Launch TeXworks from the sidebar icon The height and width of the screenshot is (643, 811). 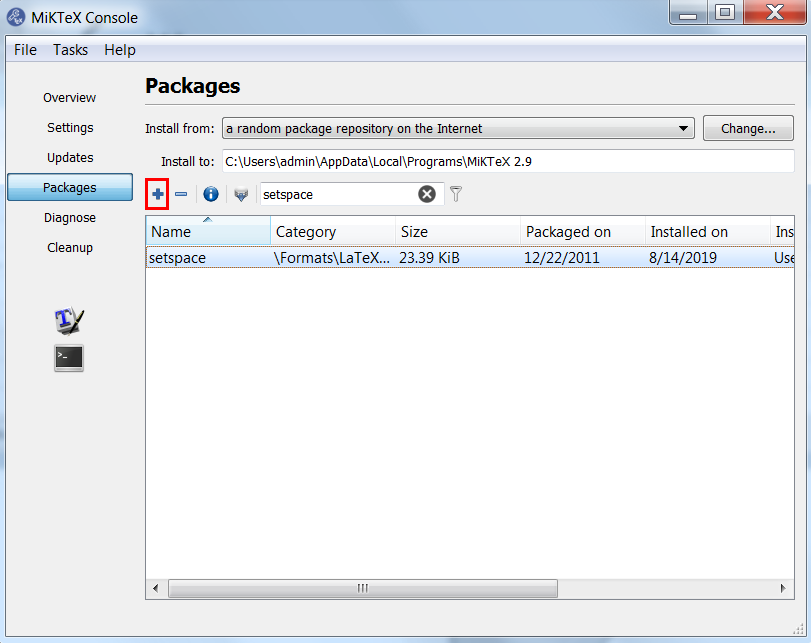click(x=69, y=321)
